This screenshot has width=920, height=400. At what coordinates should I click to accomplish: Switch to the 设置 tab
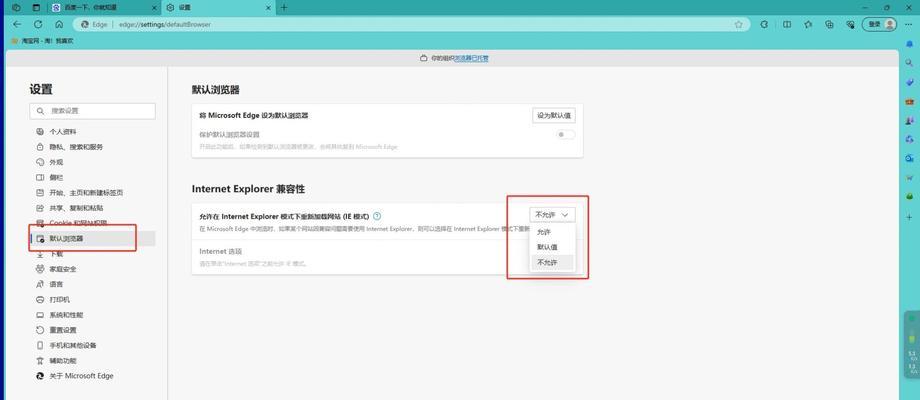[x=218, y=8]
